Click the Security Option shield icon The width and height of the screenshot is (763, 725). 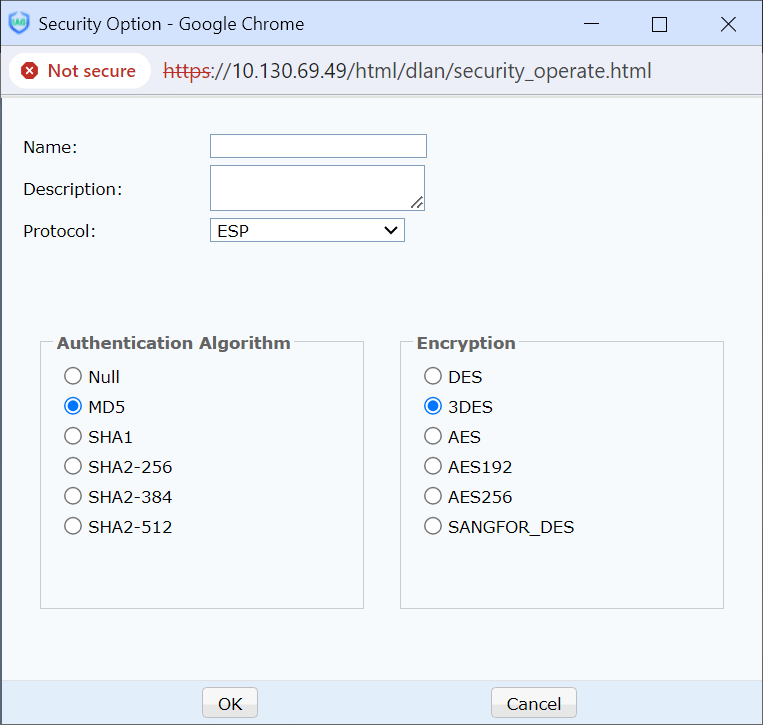[x=19, y=24]
